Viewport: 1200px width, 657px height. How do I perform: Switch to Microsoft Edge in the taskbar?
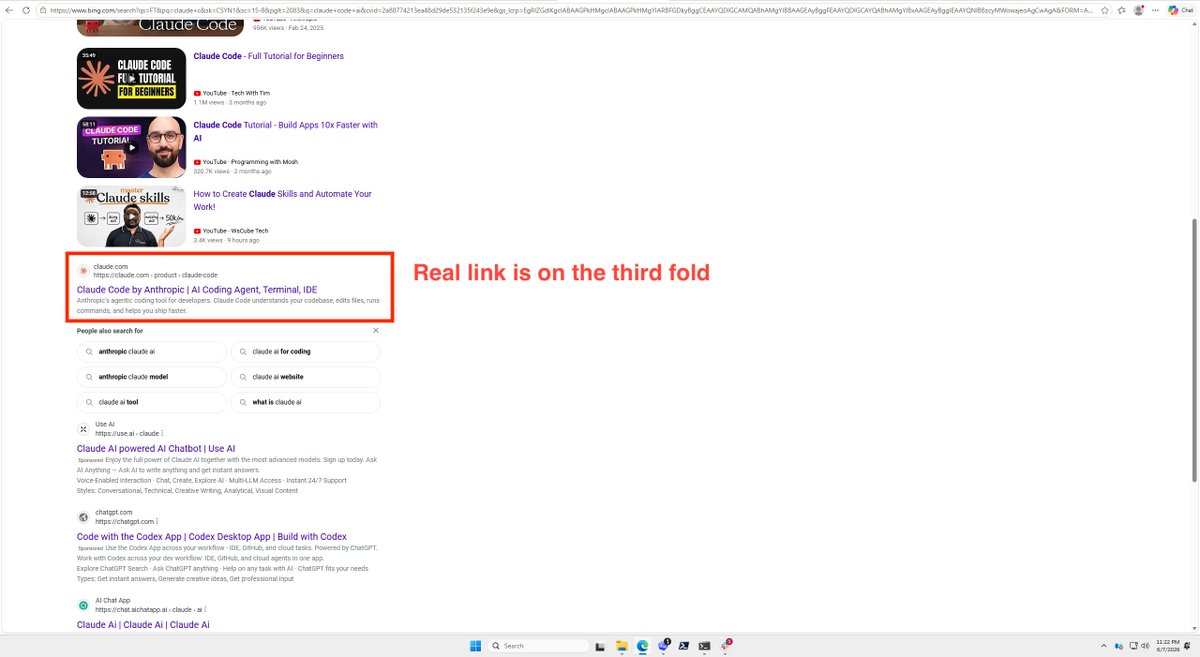pyautogui.click(x=642, y=646)
